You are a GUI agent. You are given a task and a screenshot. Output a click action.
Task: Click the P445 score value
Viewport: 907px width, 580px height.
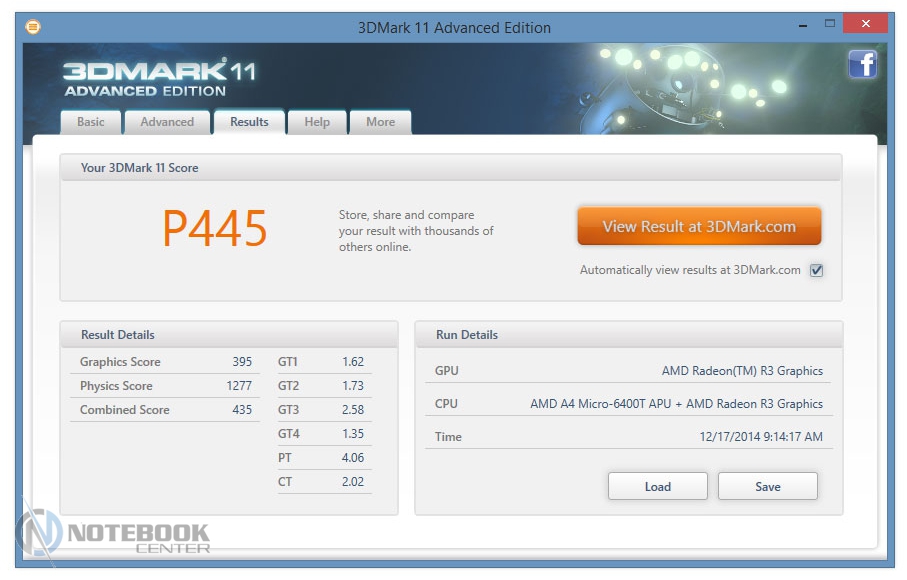tap(215, 230)
